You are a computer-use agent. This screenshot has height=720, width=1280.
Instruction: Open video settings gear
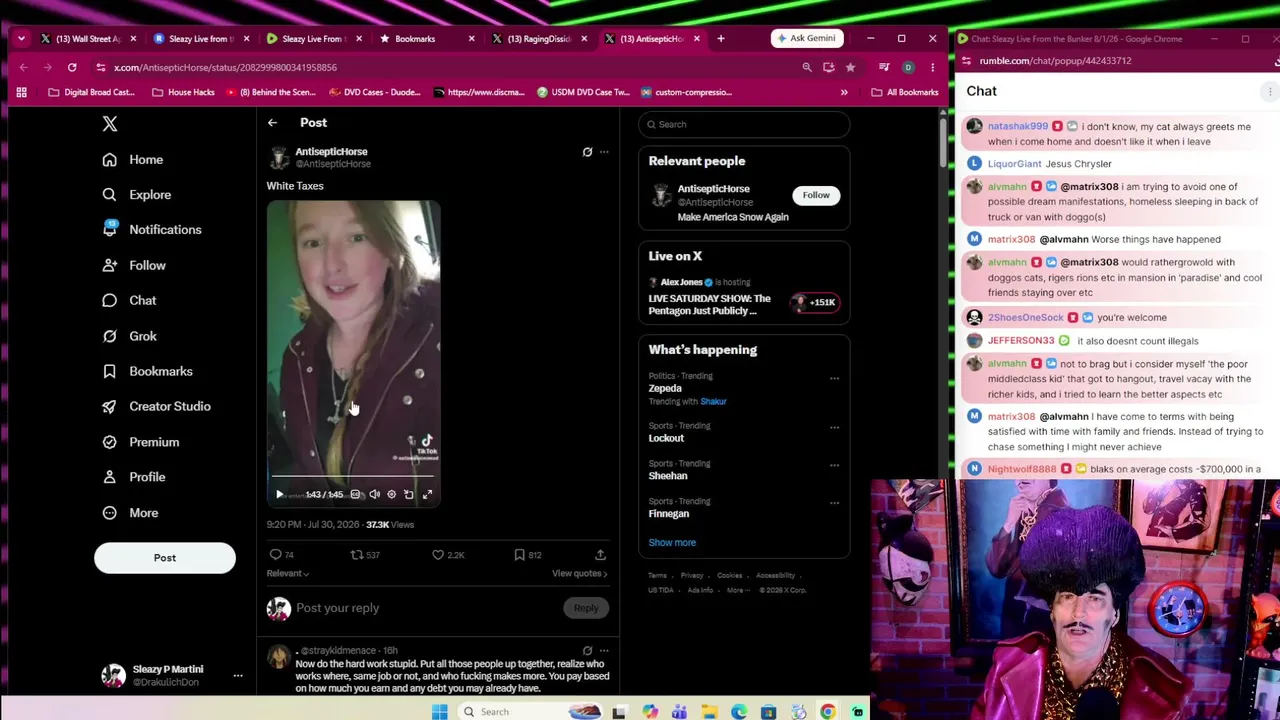point(391,494)
